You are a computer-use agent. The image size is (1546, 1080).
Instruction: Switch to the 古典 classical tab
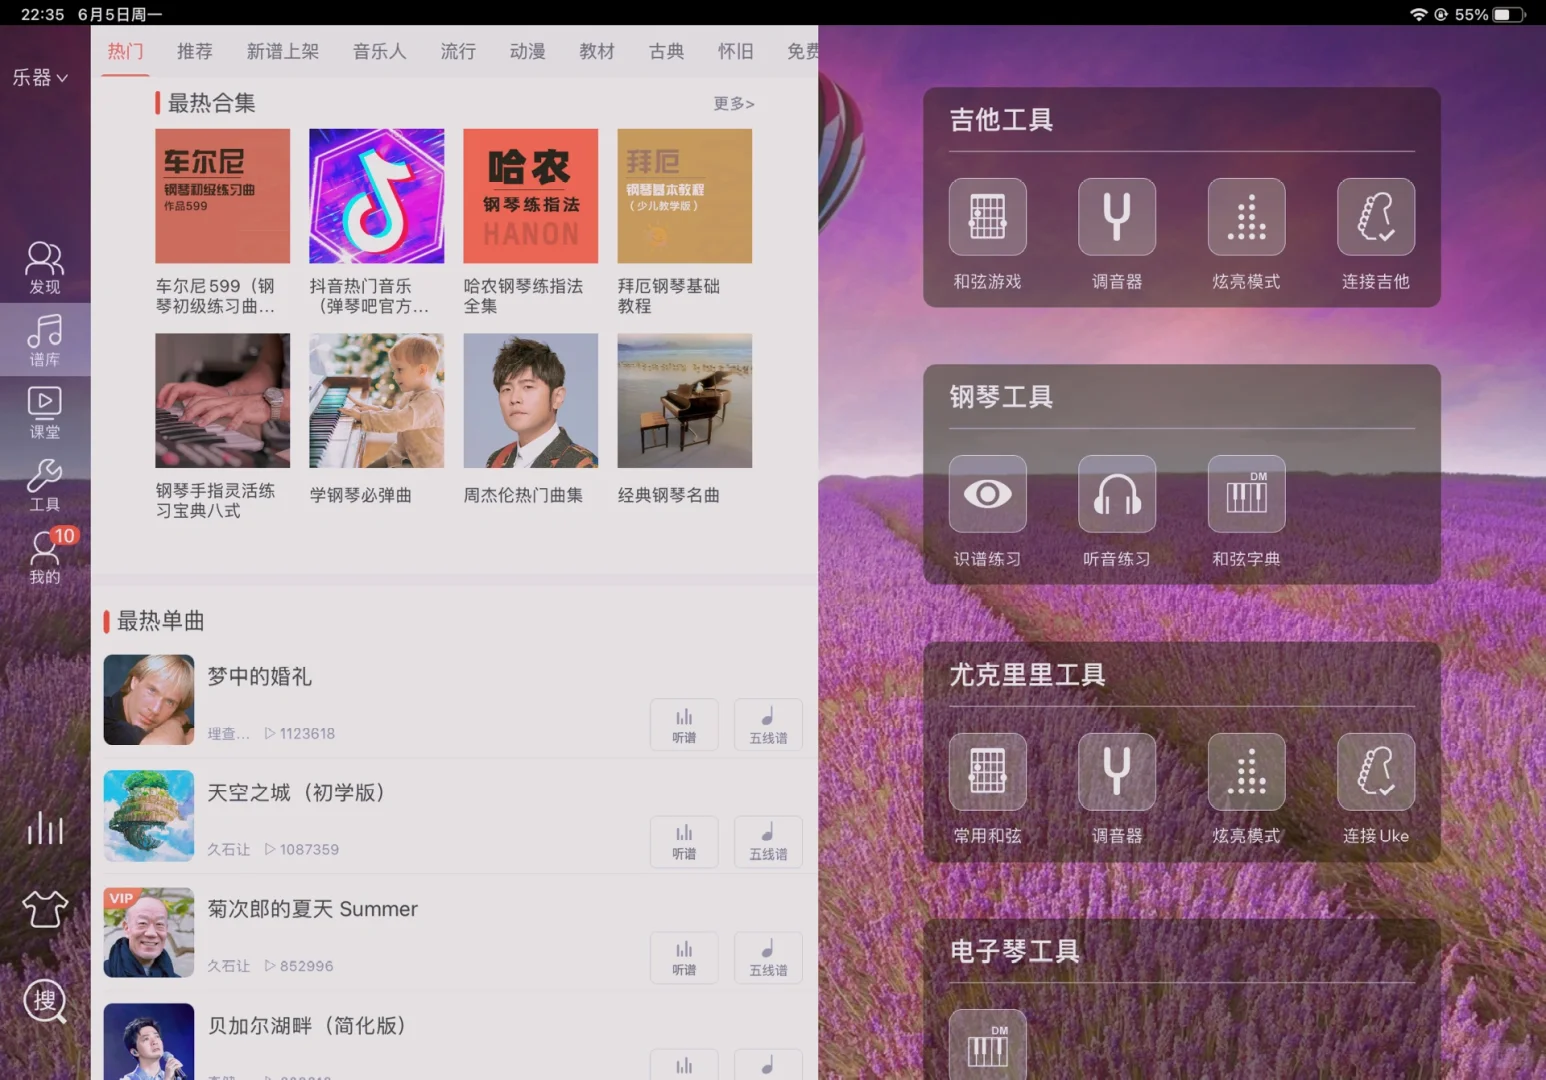[666, 51]
